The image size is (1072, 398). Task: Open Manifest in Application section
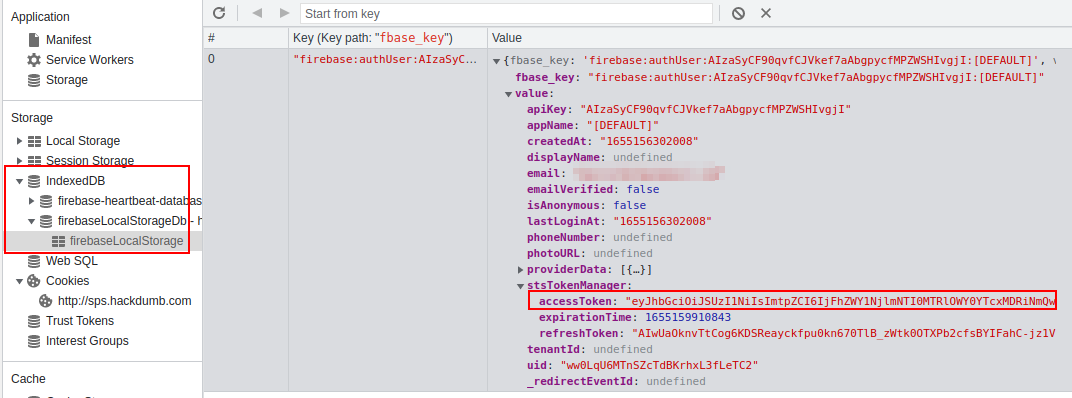click(x=68, y=40)
